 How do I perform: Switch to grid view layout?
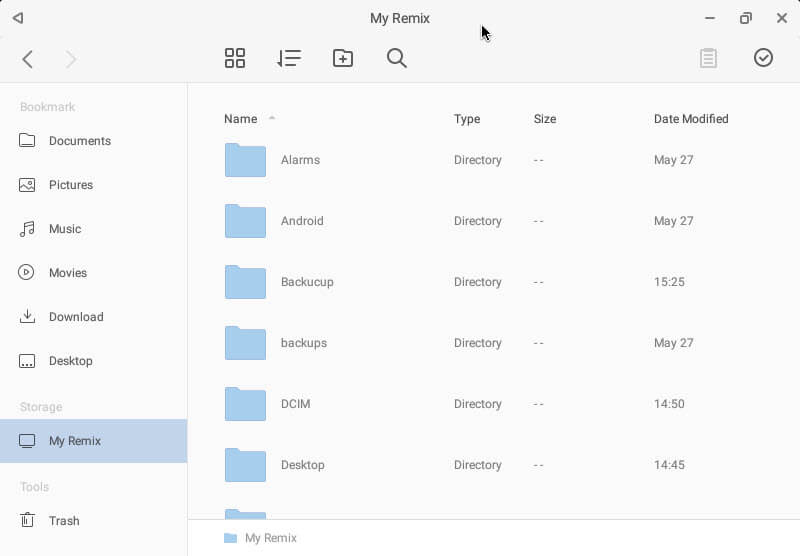click(x=235, y=58)
